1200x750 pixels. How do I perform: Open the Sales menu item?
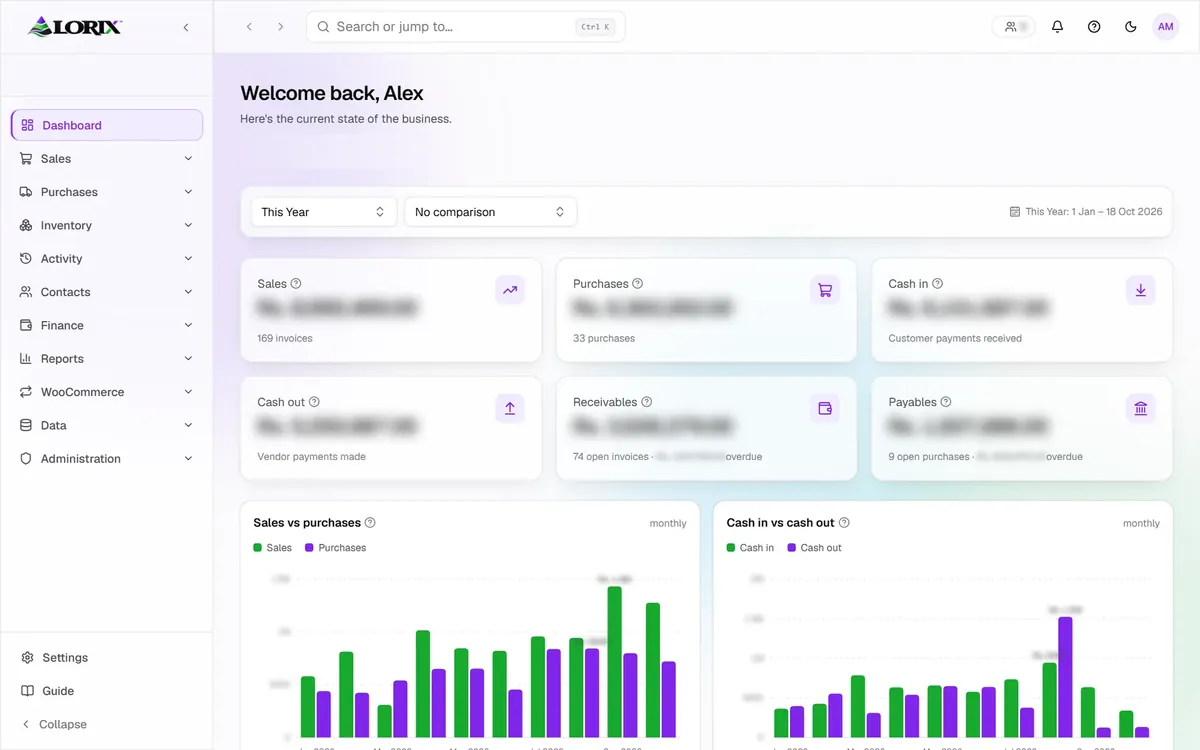coord(107,158)
